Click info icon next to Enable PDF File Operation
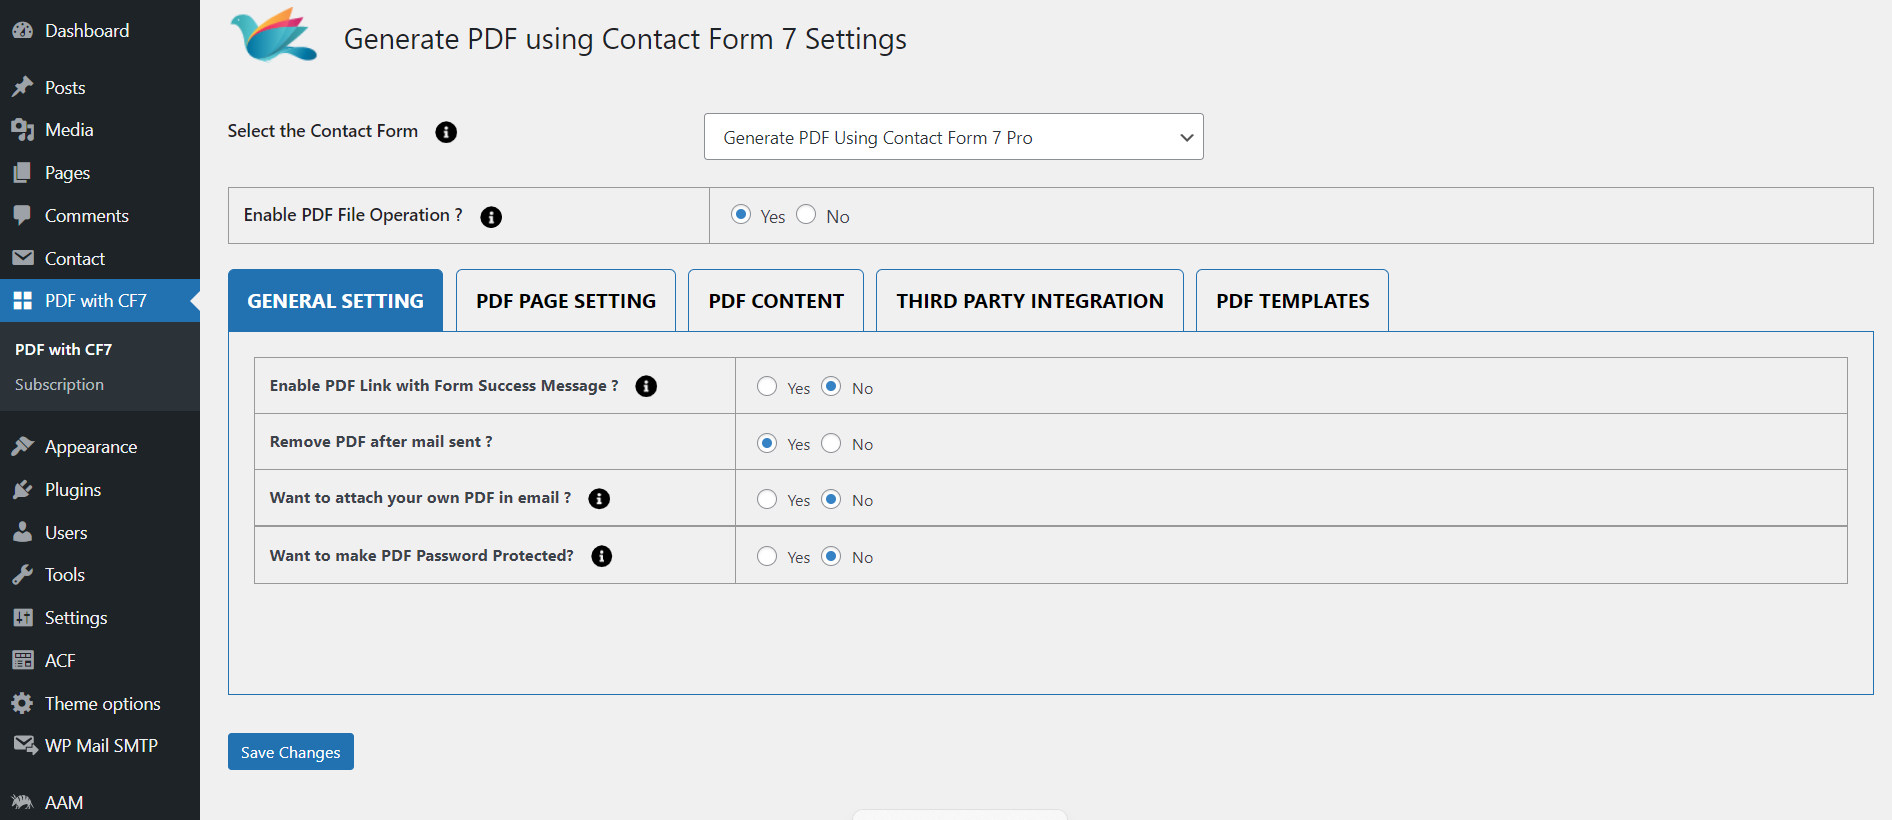1892x820 pixels. [x=491, y=217]
